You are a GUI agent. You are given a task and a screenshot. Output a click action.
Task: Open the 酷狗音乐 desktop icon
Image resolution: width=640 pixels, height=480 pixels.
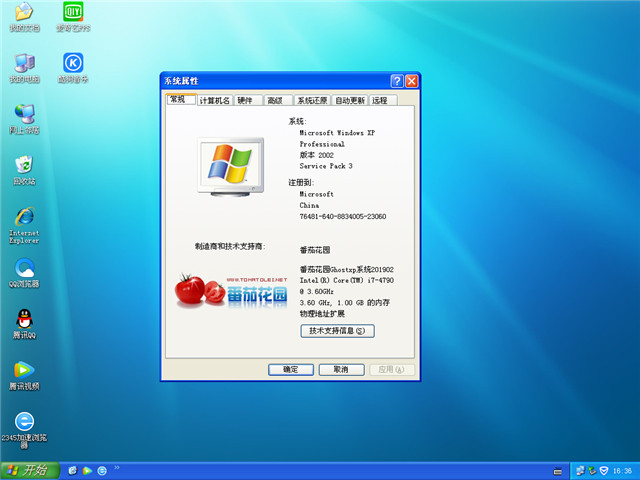coord(73,68)
